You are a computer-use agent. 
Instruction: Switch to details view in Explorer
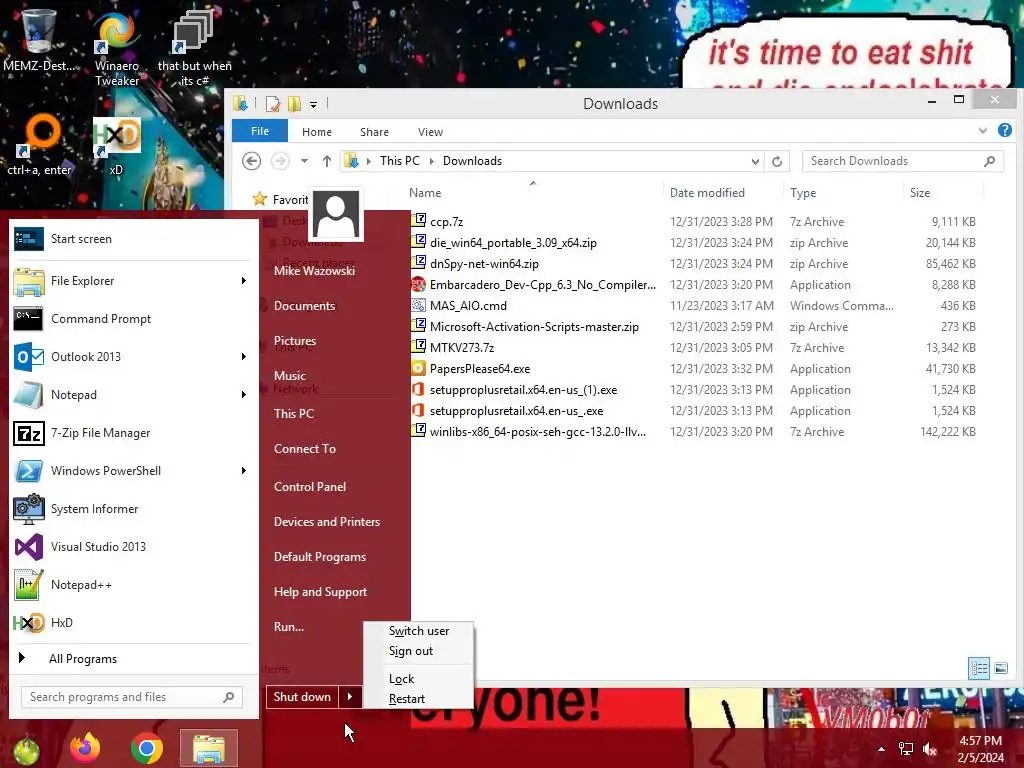coord(979,668)
